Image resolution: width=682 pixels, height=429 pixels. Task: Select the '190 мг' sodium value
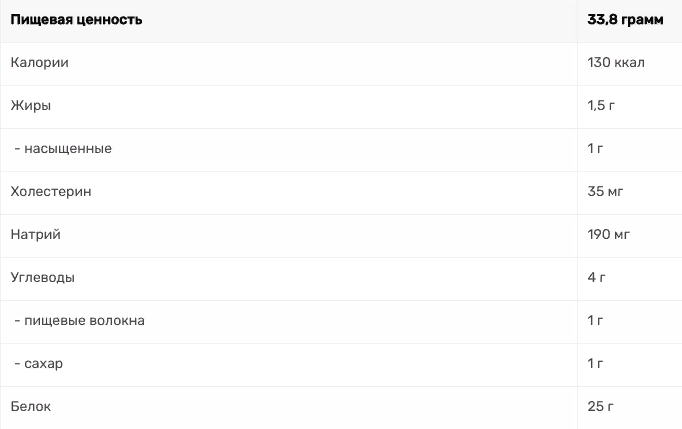[608, 235]
